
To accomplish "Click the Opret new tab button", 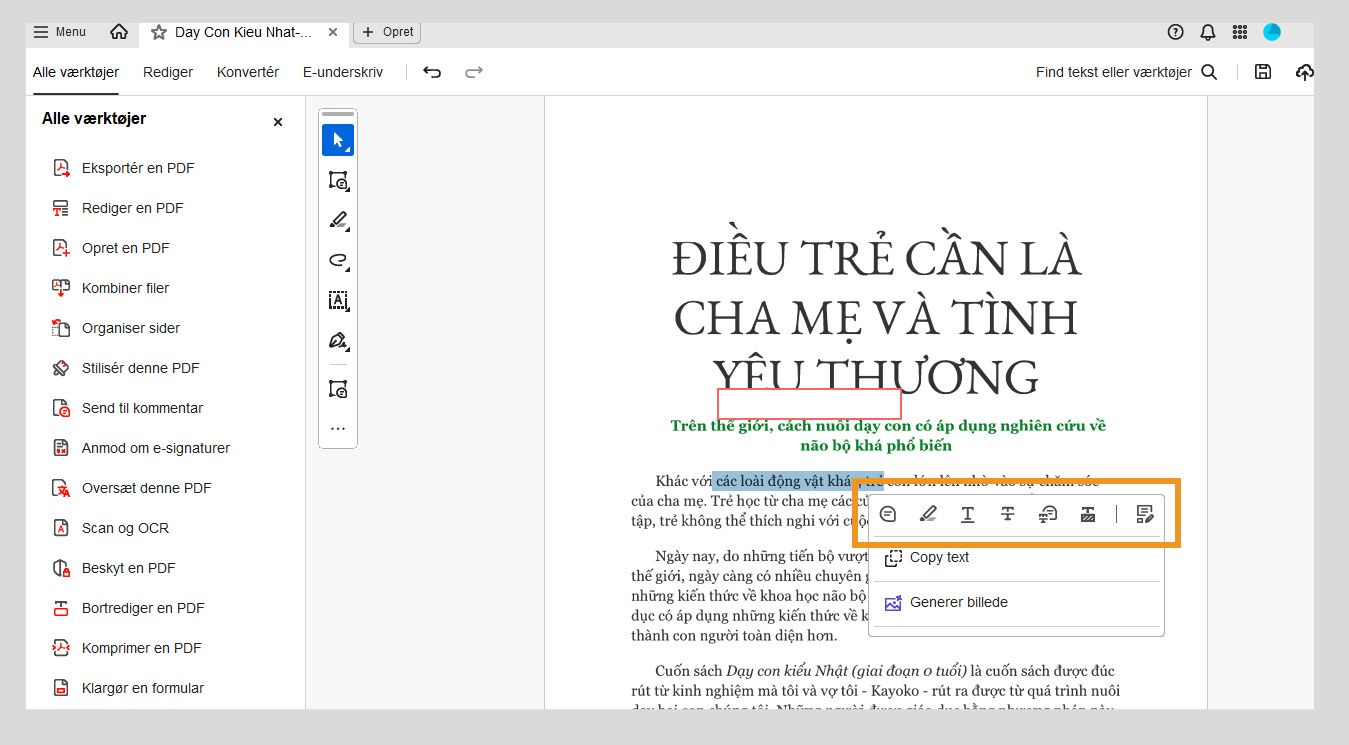I will (x=387, y=32).
